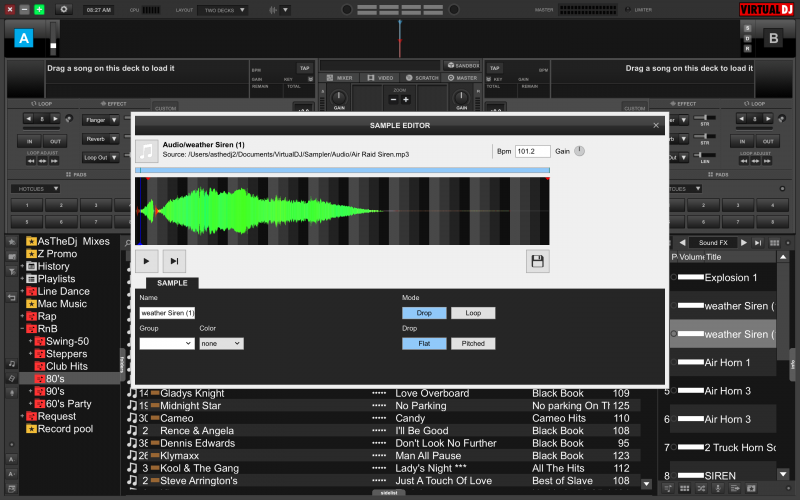This screenshot has height=500, width=800.
Task: Select deck A
Action: [23, 38]
